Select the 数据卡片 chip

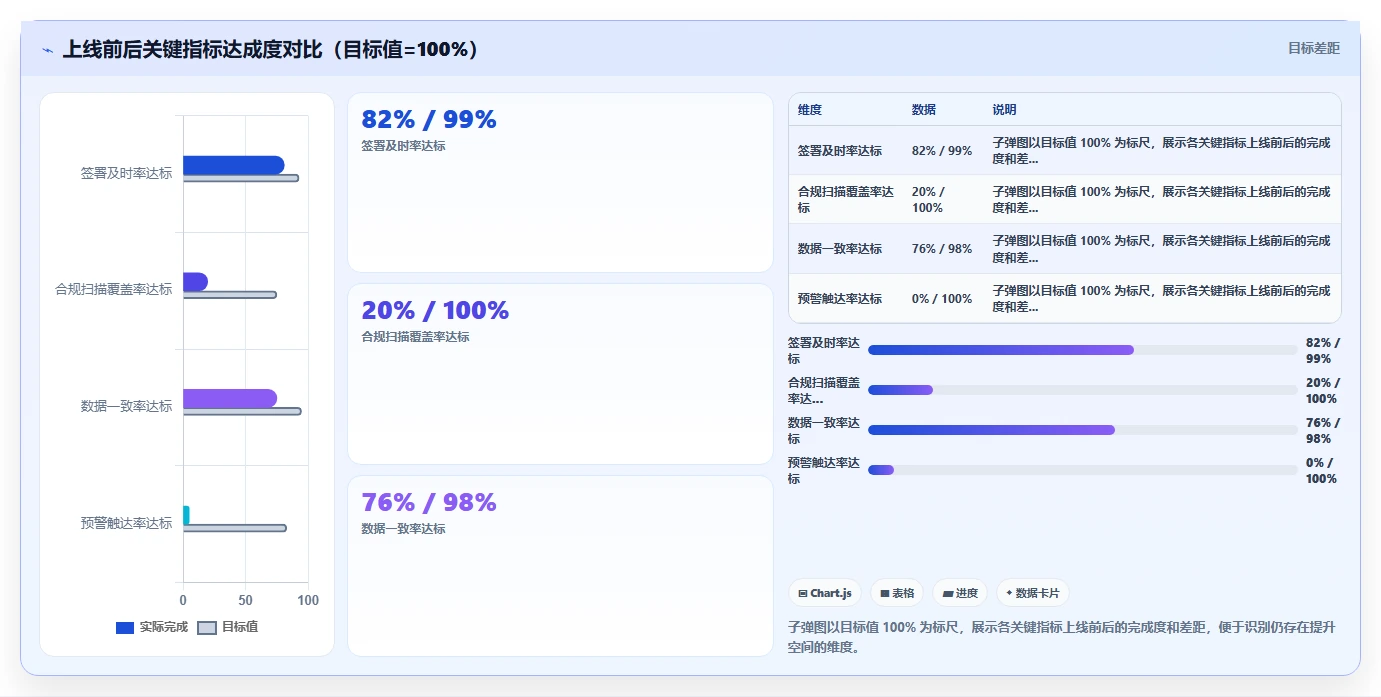tap(1033, 593)
